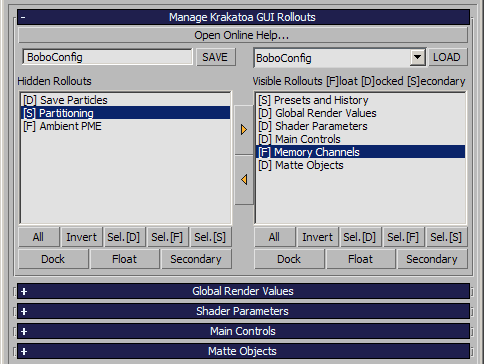Expand the Matte Objects rollout
The height and width of the screenshot is (364, 484).
coord(243,351)
